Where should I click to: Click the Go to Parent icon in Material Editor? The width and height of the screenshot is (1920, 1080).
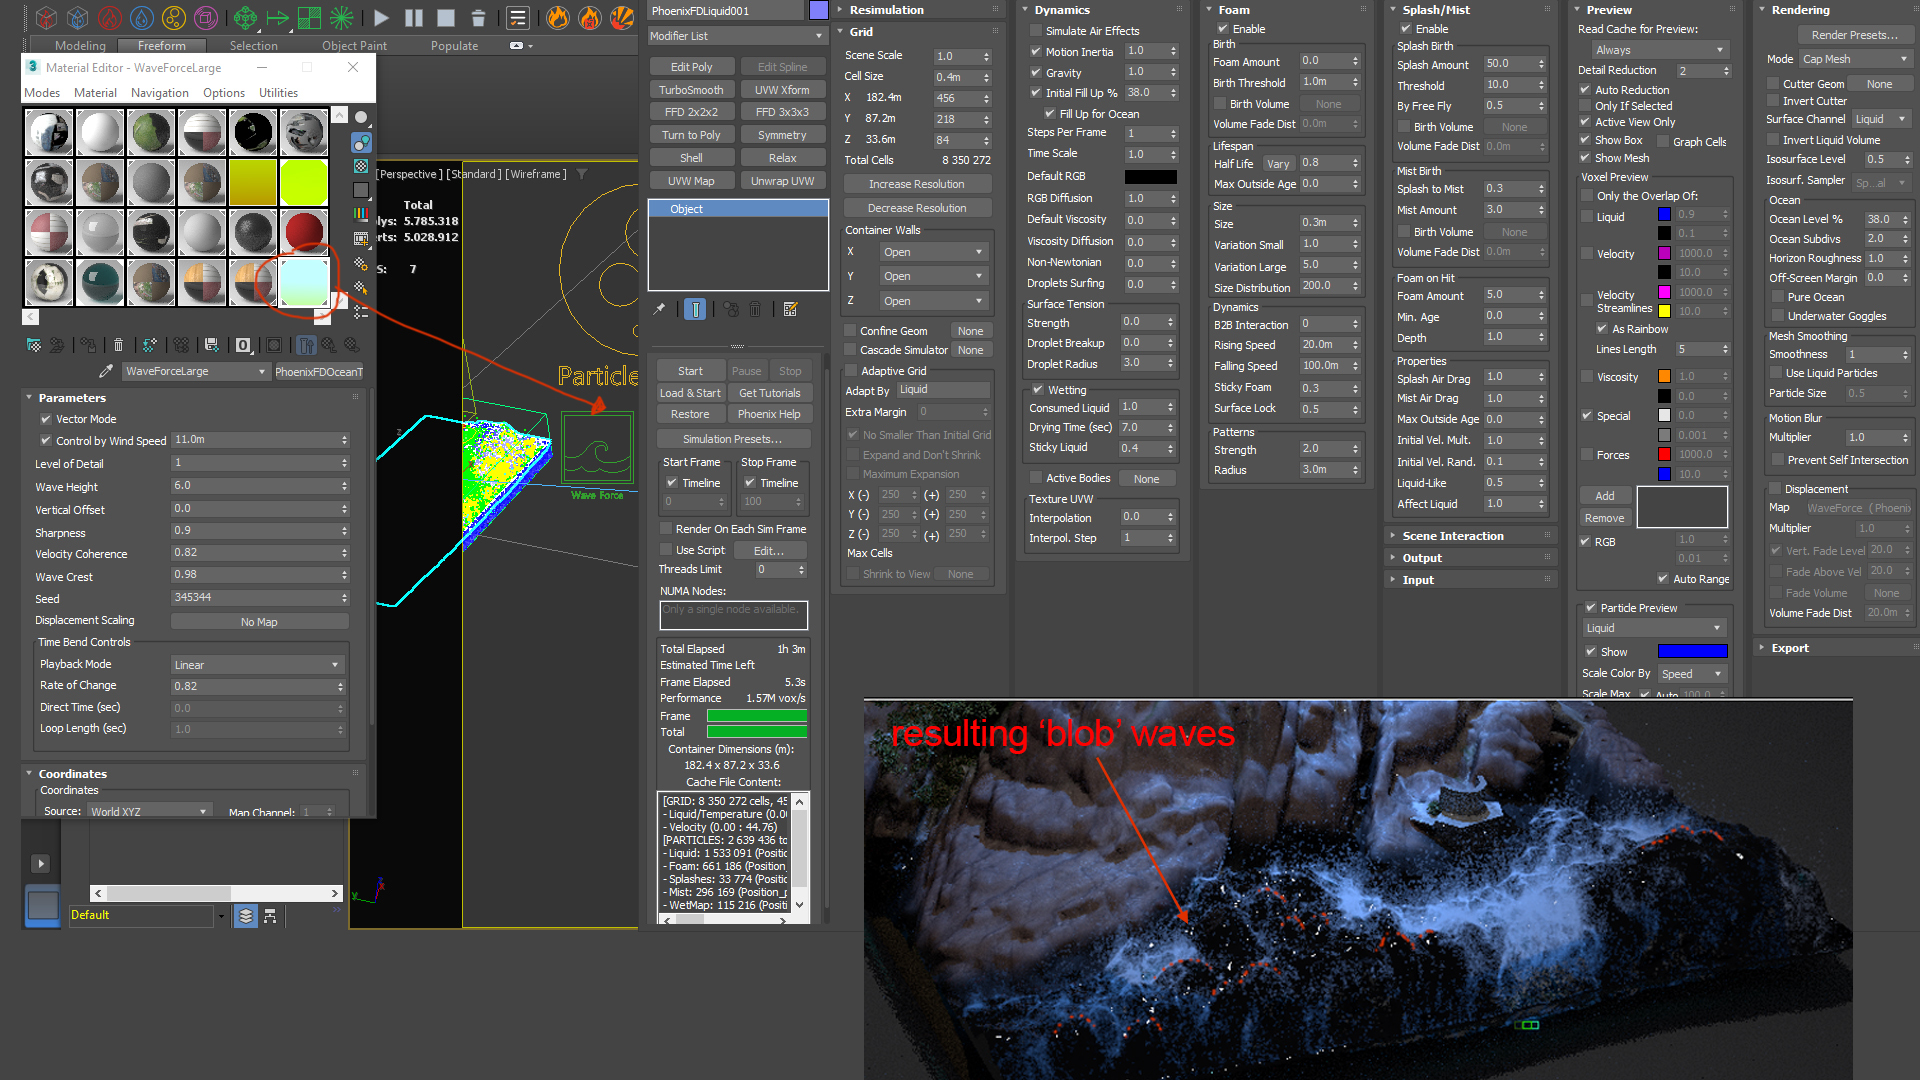pos(328,345)
